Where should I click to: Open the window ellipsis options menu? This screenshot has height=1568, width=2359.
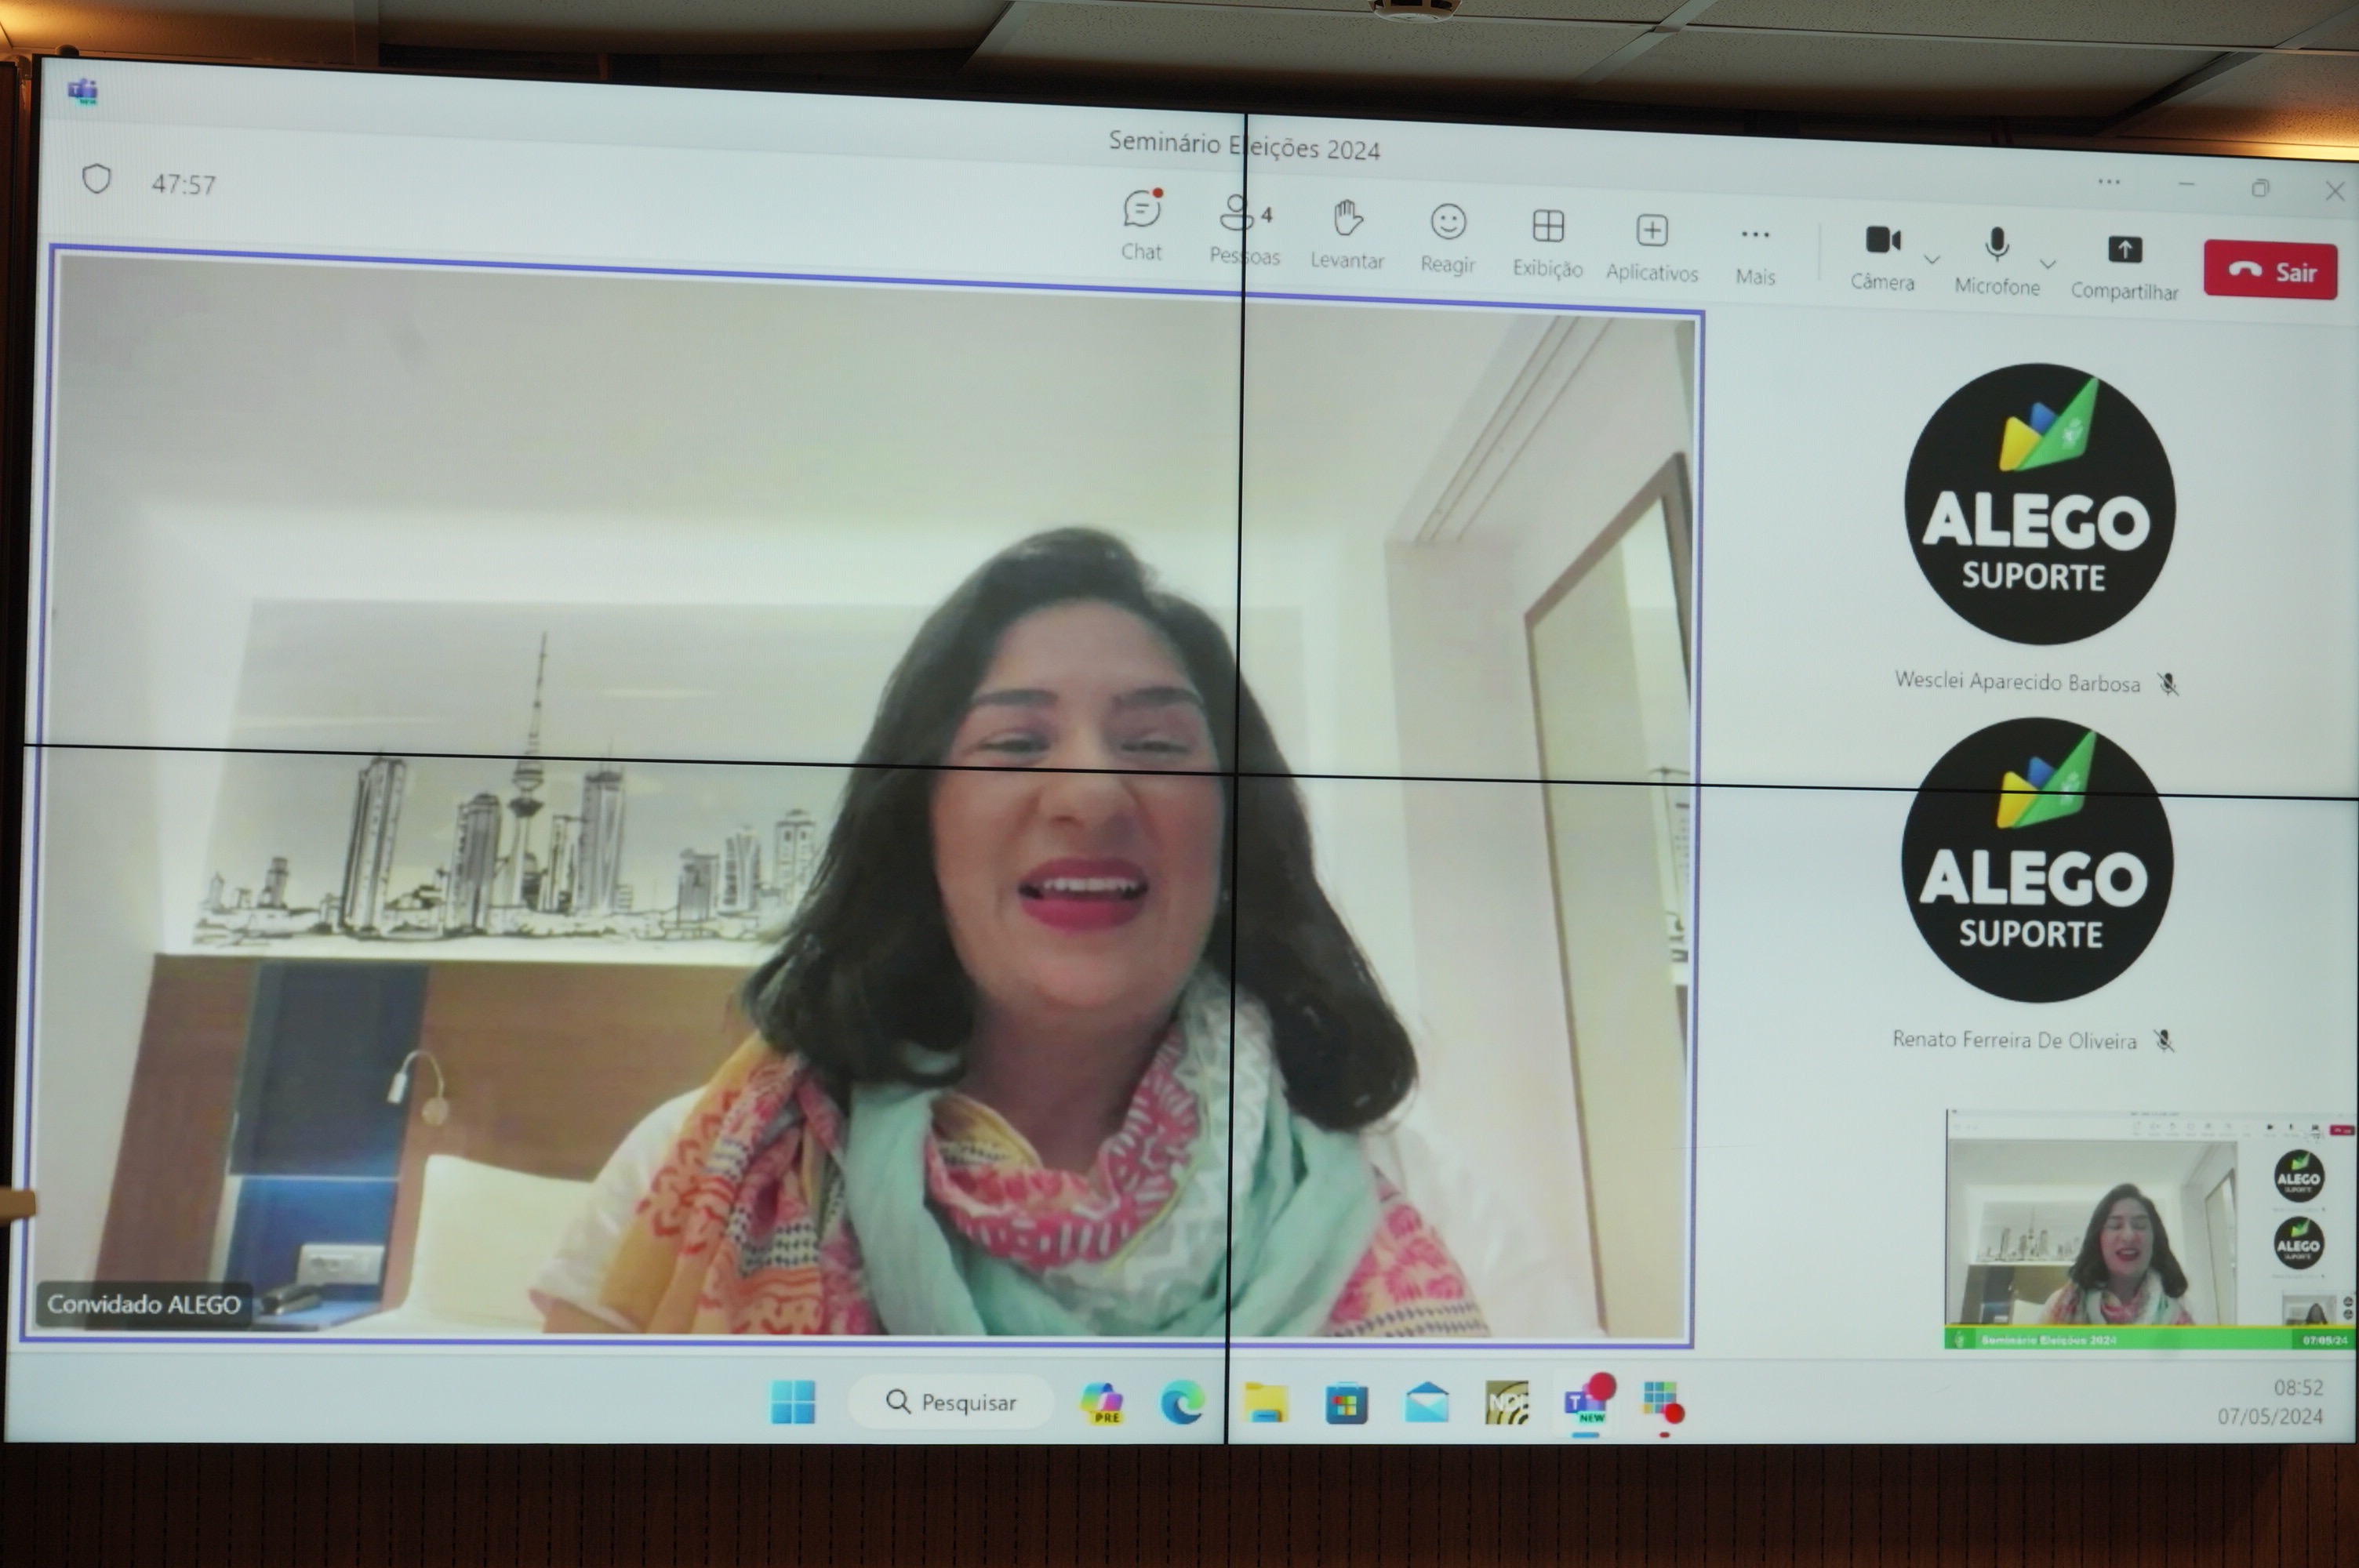coord(2109,182)
